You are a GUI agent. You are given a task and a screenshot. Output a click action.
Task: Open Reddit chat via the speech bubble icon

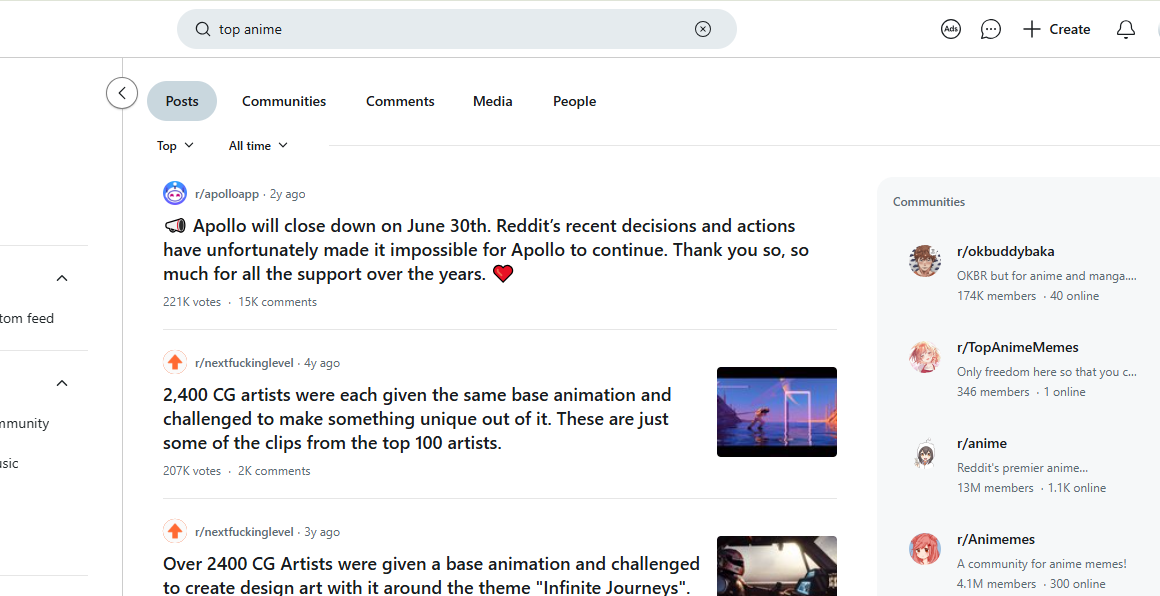coord(990,29)
